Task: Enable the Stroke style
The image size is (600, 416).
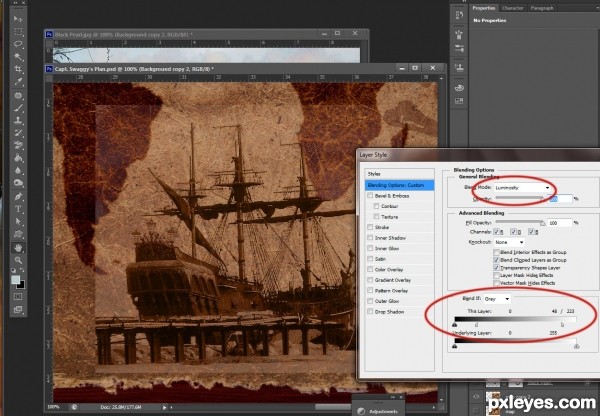Action: [370, 227]
